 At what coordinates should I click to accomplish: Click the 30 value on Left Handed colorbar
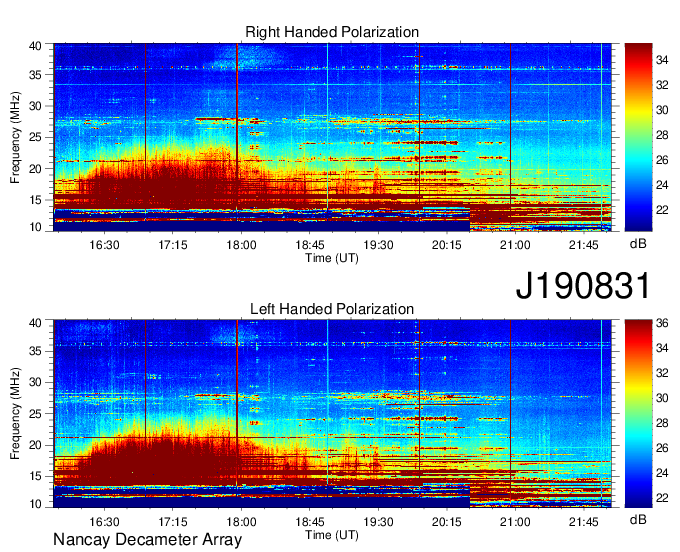click(662, 398)
